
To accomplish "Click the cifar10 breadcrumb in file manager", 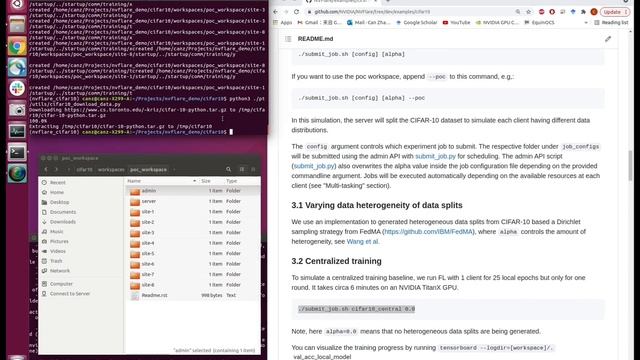I will coord(84,169).
